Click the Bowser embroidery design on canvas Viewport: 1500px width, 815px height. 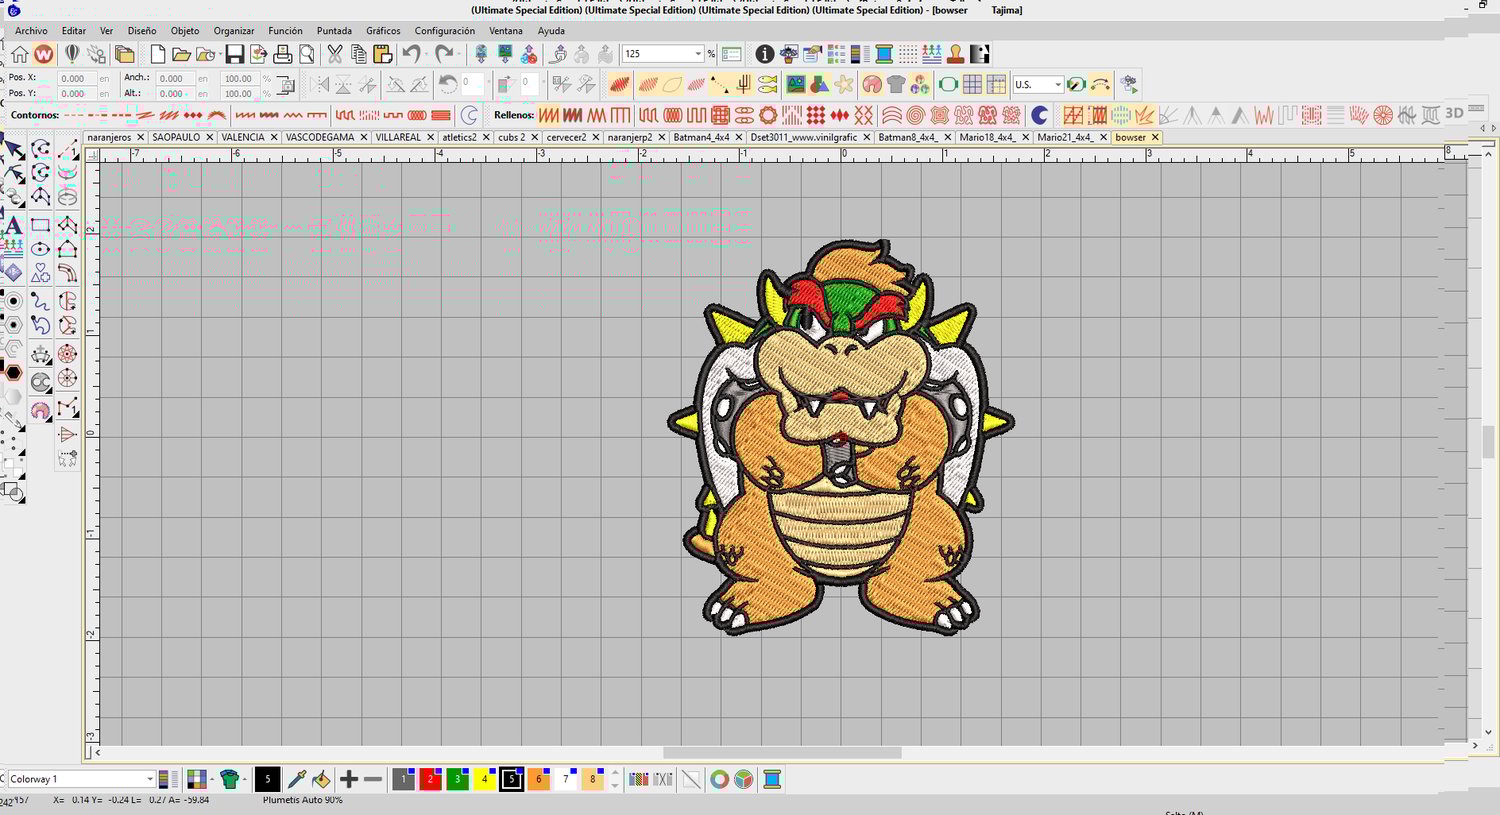(841, 437)
